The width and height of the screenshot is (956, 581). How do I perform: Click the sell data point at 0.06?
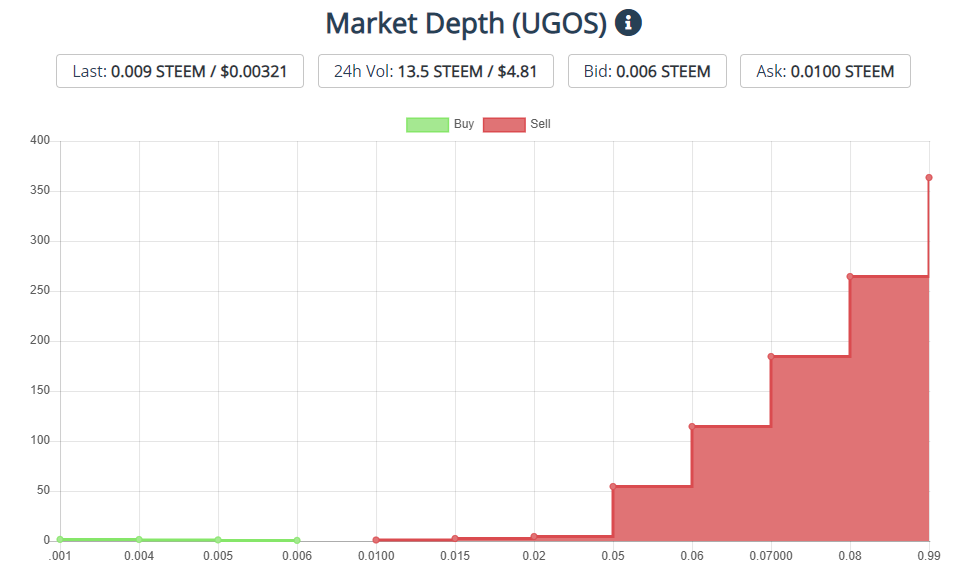pyautogui.click(x=692, y=427)
